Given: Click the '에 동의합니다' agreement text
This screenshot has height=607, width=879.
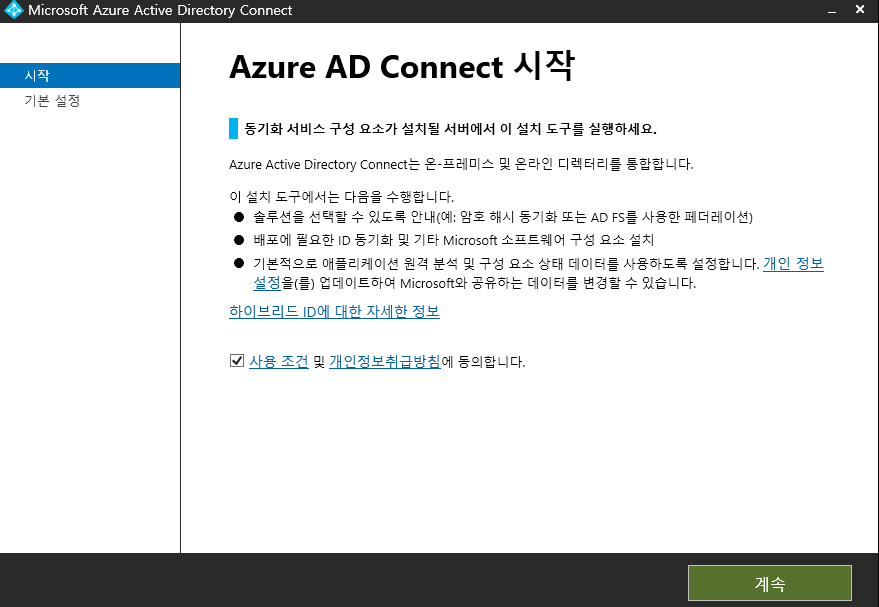Looking at the screenshot, I should coord(483,362).
